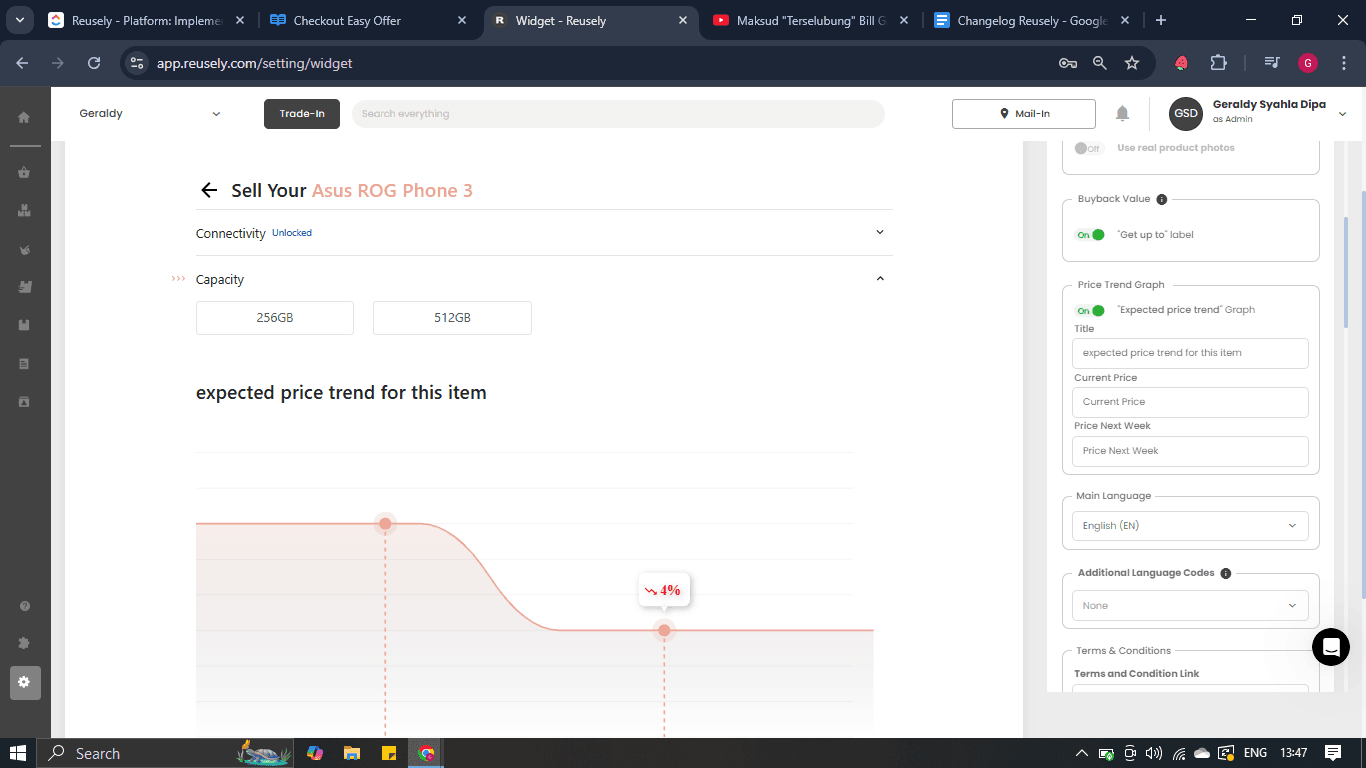Toggle the Expected price trend Graph switch
Viewport: 1366px width, 768px height.
(1090, 310)
